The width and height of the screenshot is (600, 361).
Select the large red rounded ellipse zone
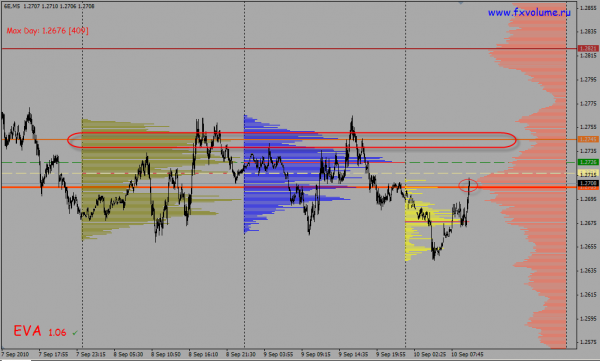click(x=292, y=140)
